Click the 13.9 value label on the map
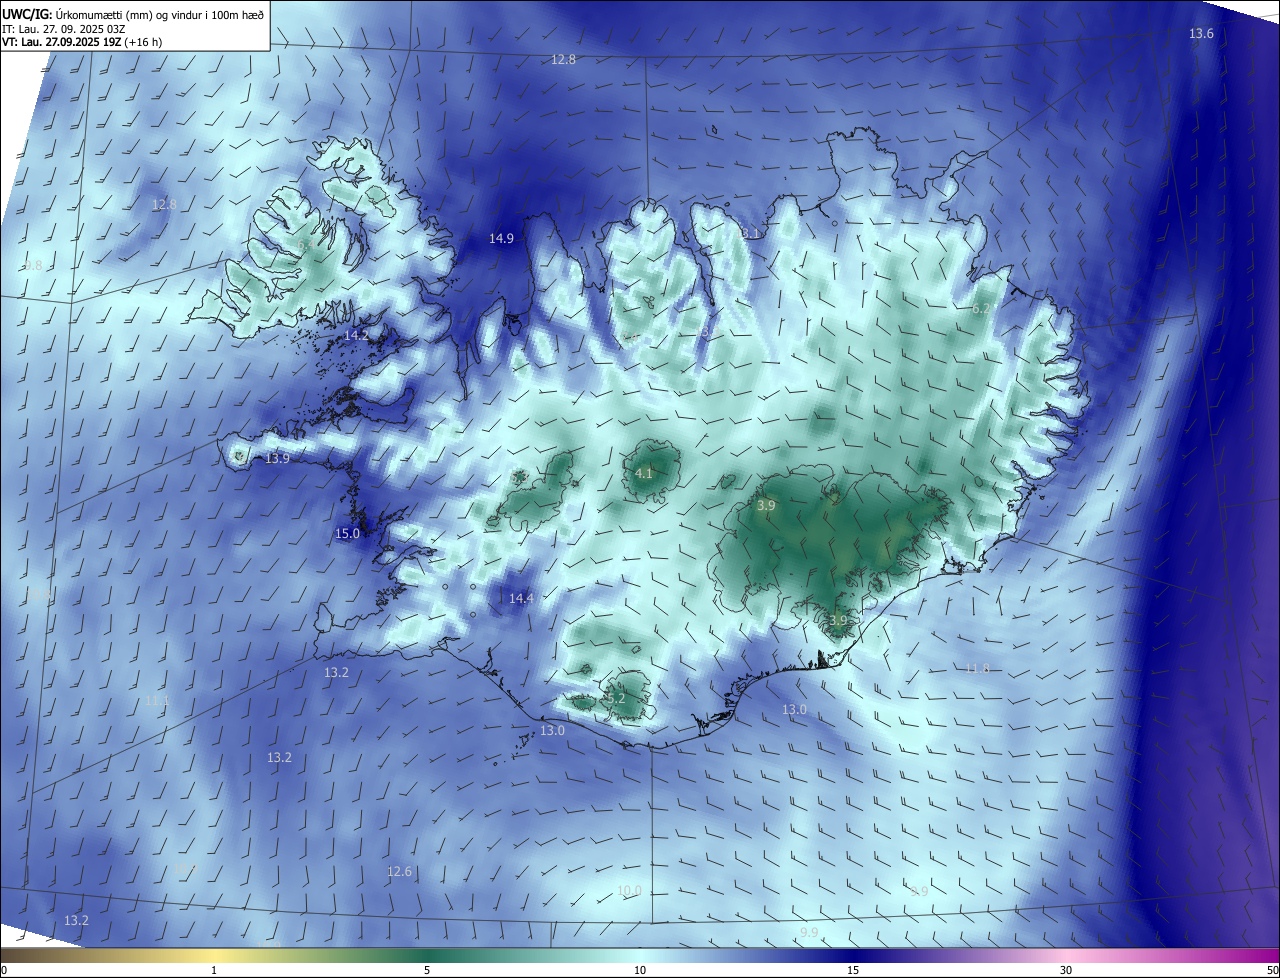The height and width of the screenshot is (978, 1280). click(277, 459)
